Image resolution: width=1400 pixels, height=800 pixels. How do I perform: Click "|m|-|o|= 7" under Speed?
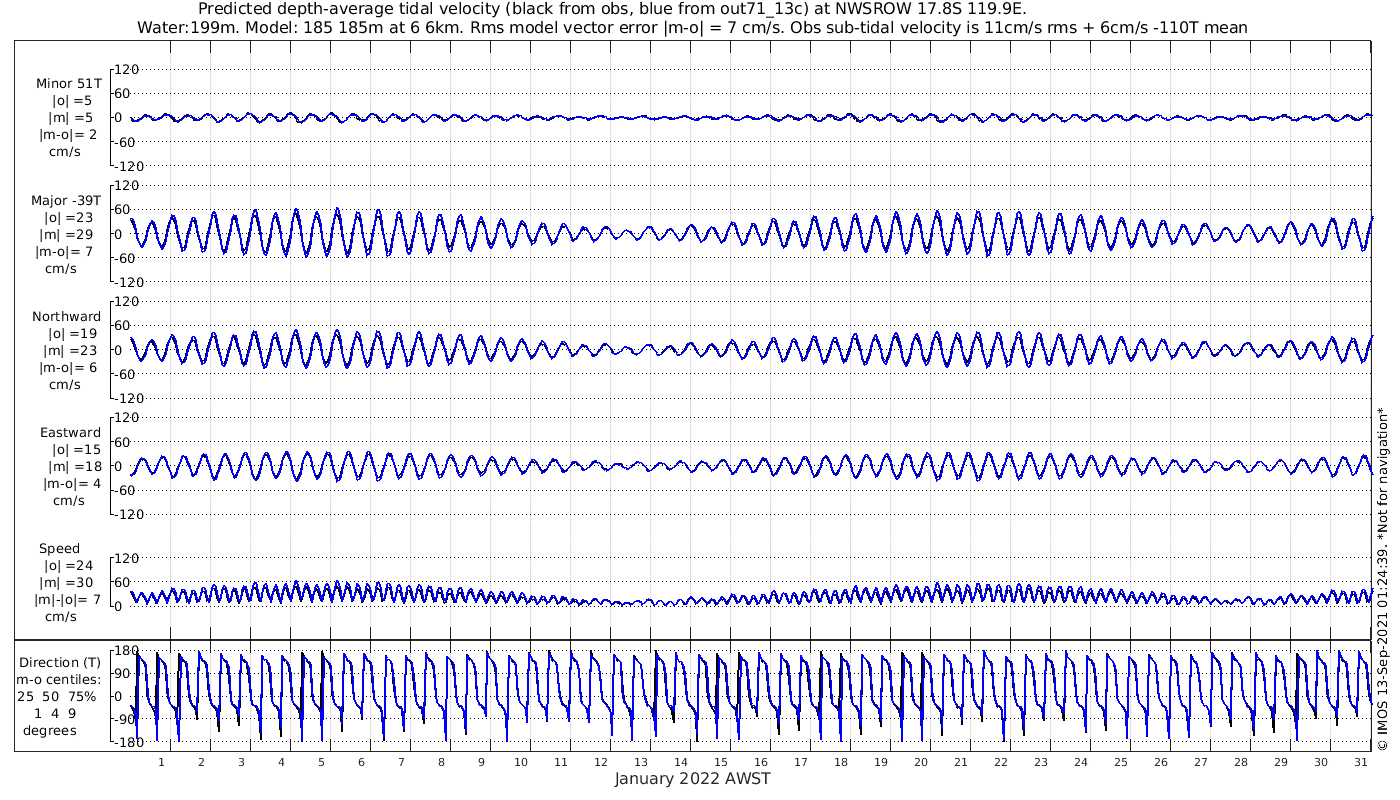(x=68, y=600)
